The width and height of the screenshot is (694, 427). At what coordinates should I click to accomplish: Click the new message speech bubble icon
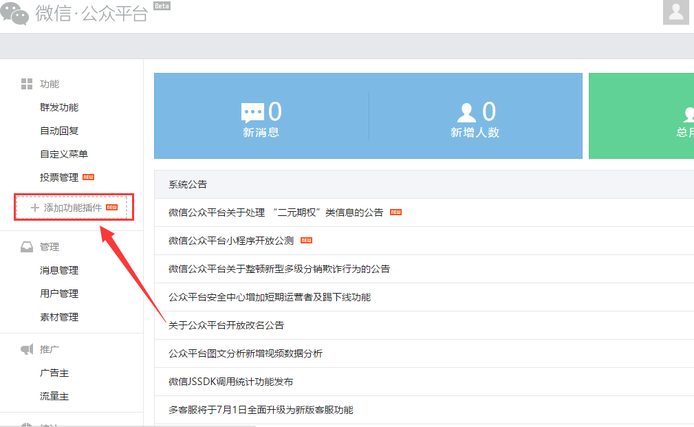[x=253, y=112]
